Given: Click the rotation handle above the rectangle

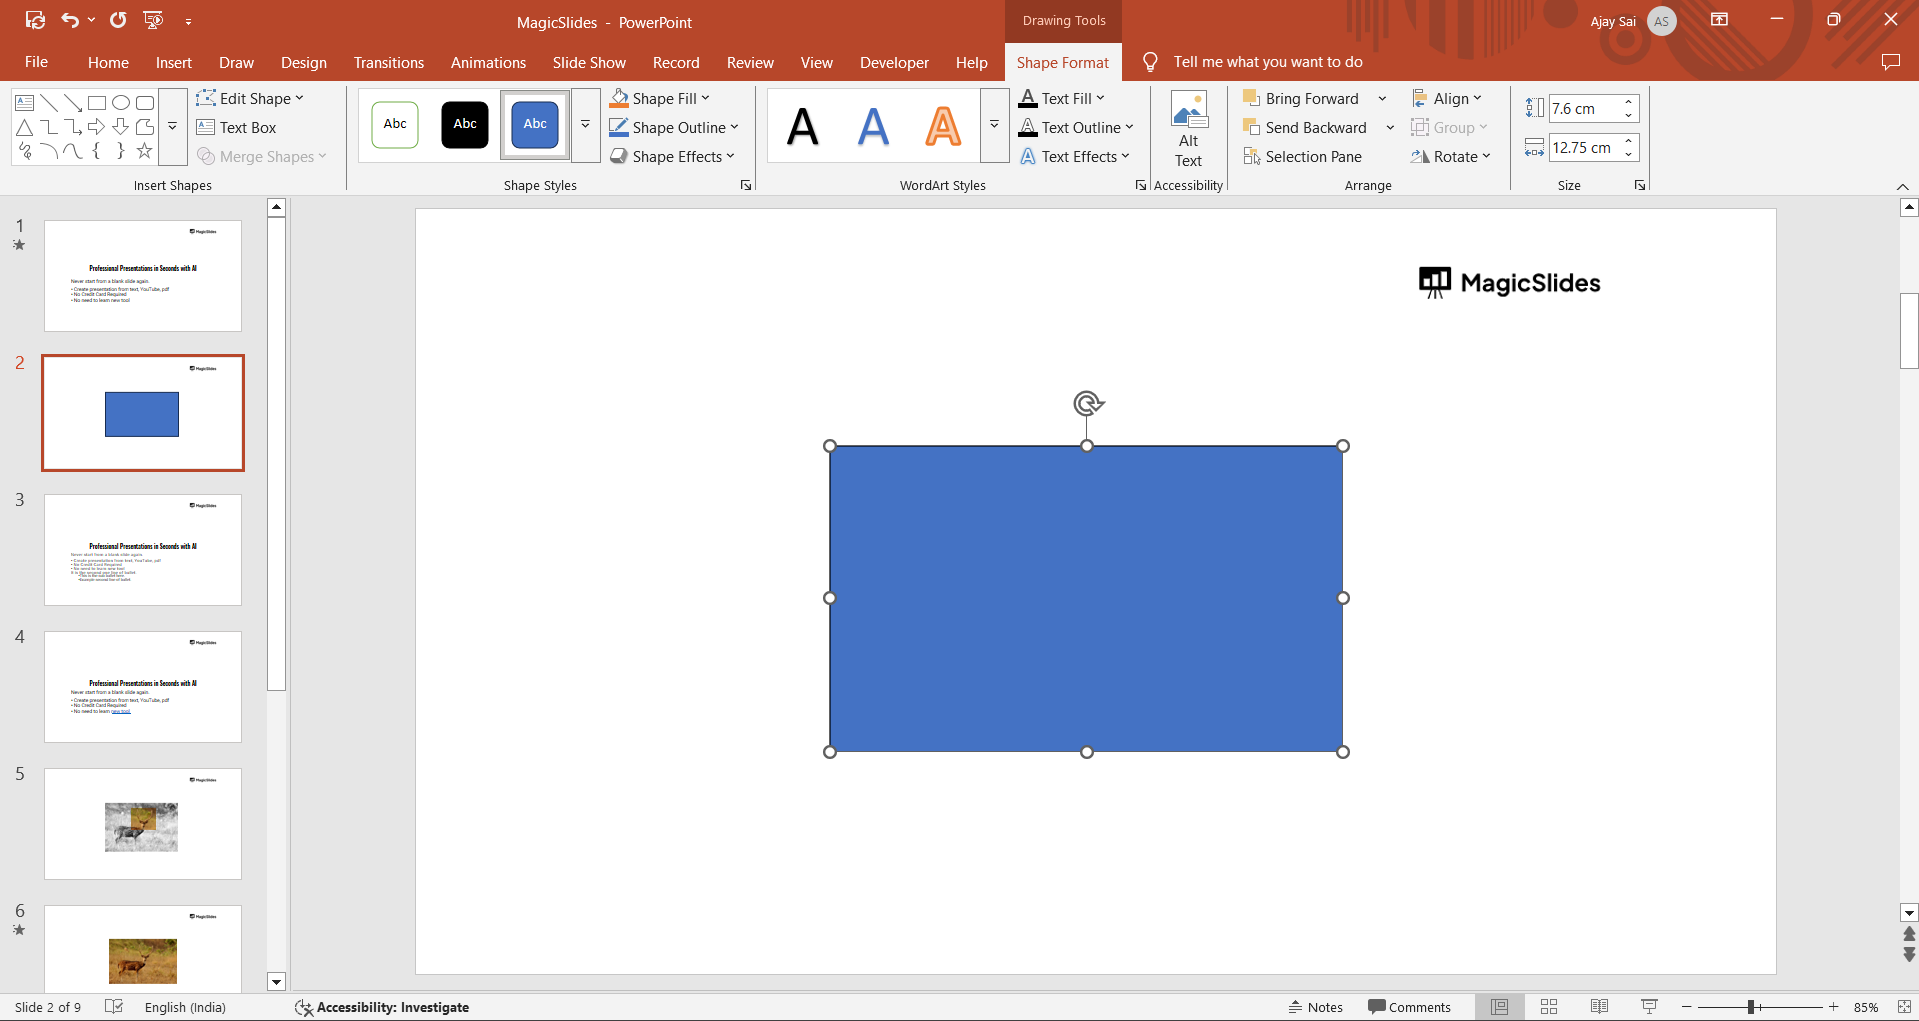Looking at the screenshot, I should click(1087, 403).
